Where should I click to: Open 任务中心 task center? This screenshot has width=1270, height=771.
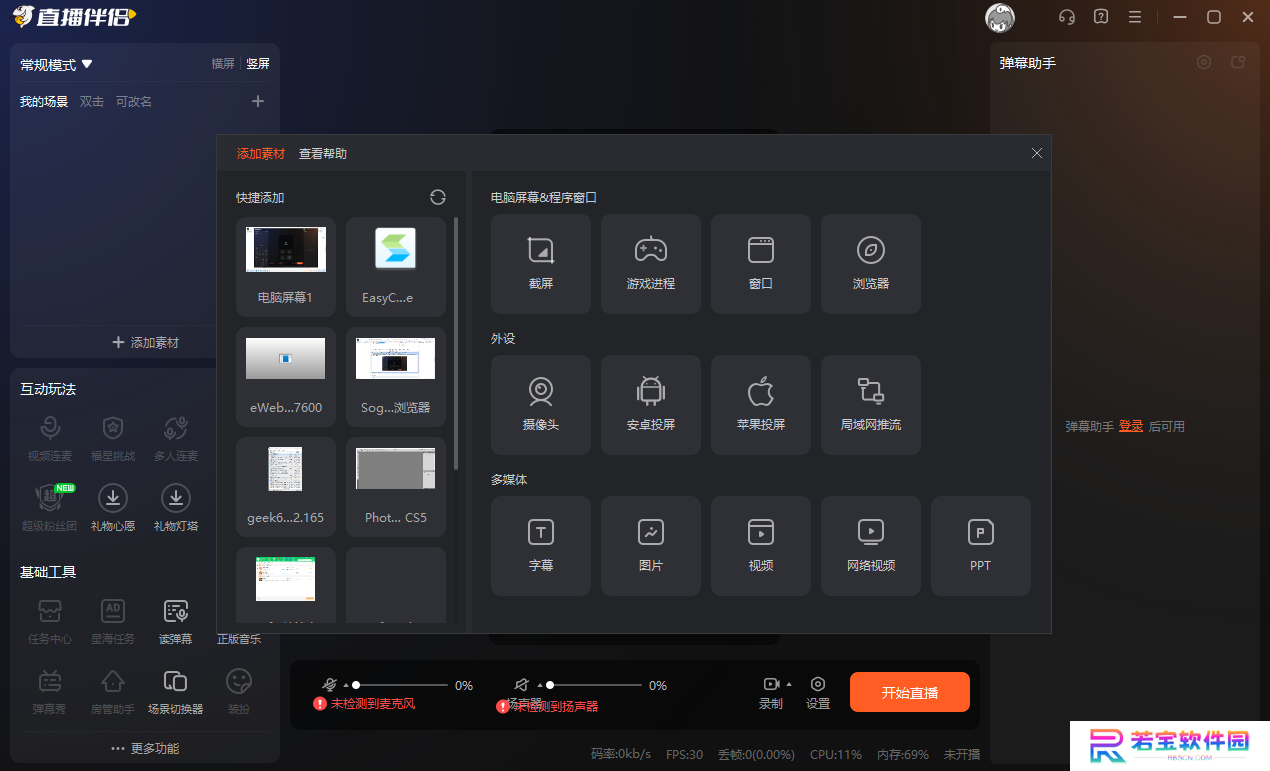tap(50, 620)
